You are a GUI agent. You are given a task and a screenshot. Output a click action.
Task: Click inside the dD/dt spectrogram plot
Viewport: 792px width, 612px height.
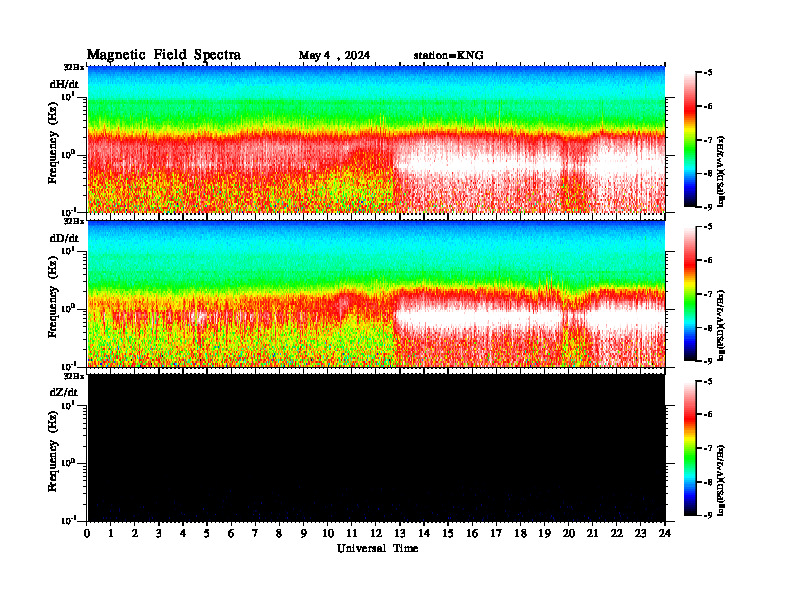(x=376, y=294)
